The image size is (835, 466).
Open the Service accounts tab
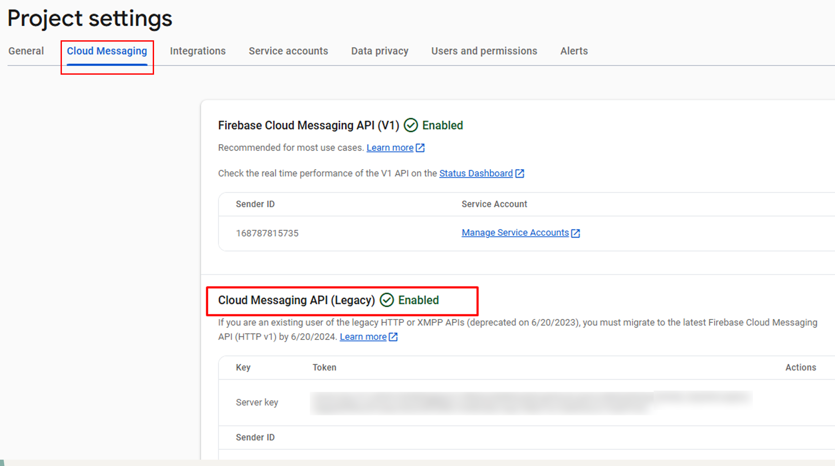288,51
